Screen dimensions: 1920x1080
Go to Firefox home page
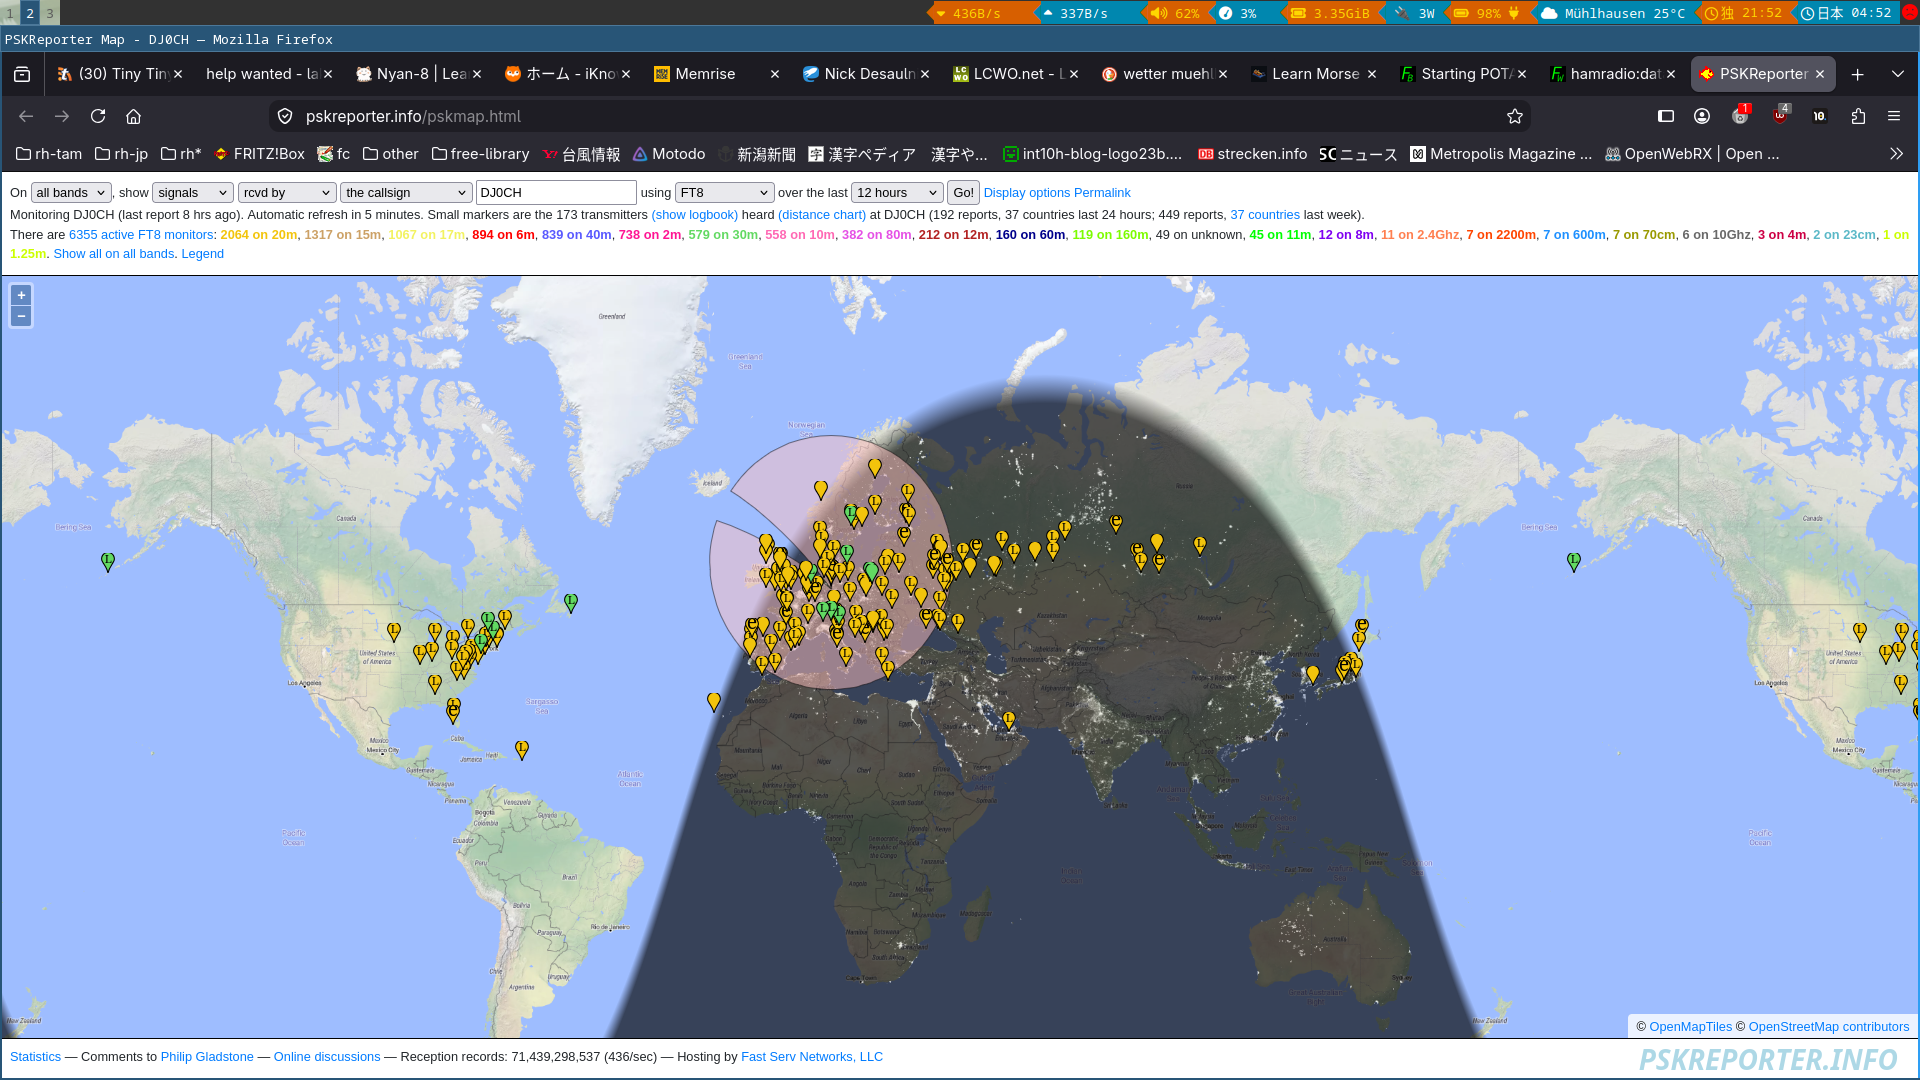pos(133,116)
